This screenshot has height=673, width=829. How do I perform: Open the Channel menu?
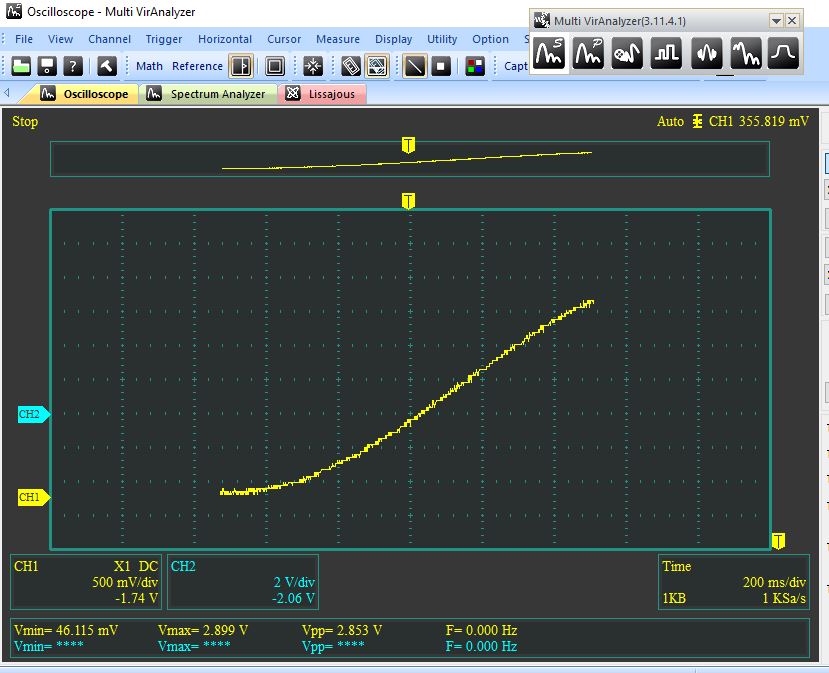[109, 39]
